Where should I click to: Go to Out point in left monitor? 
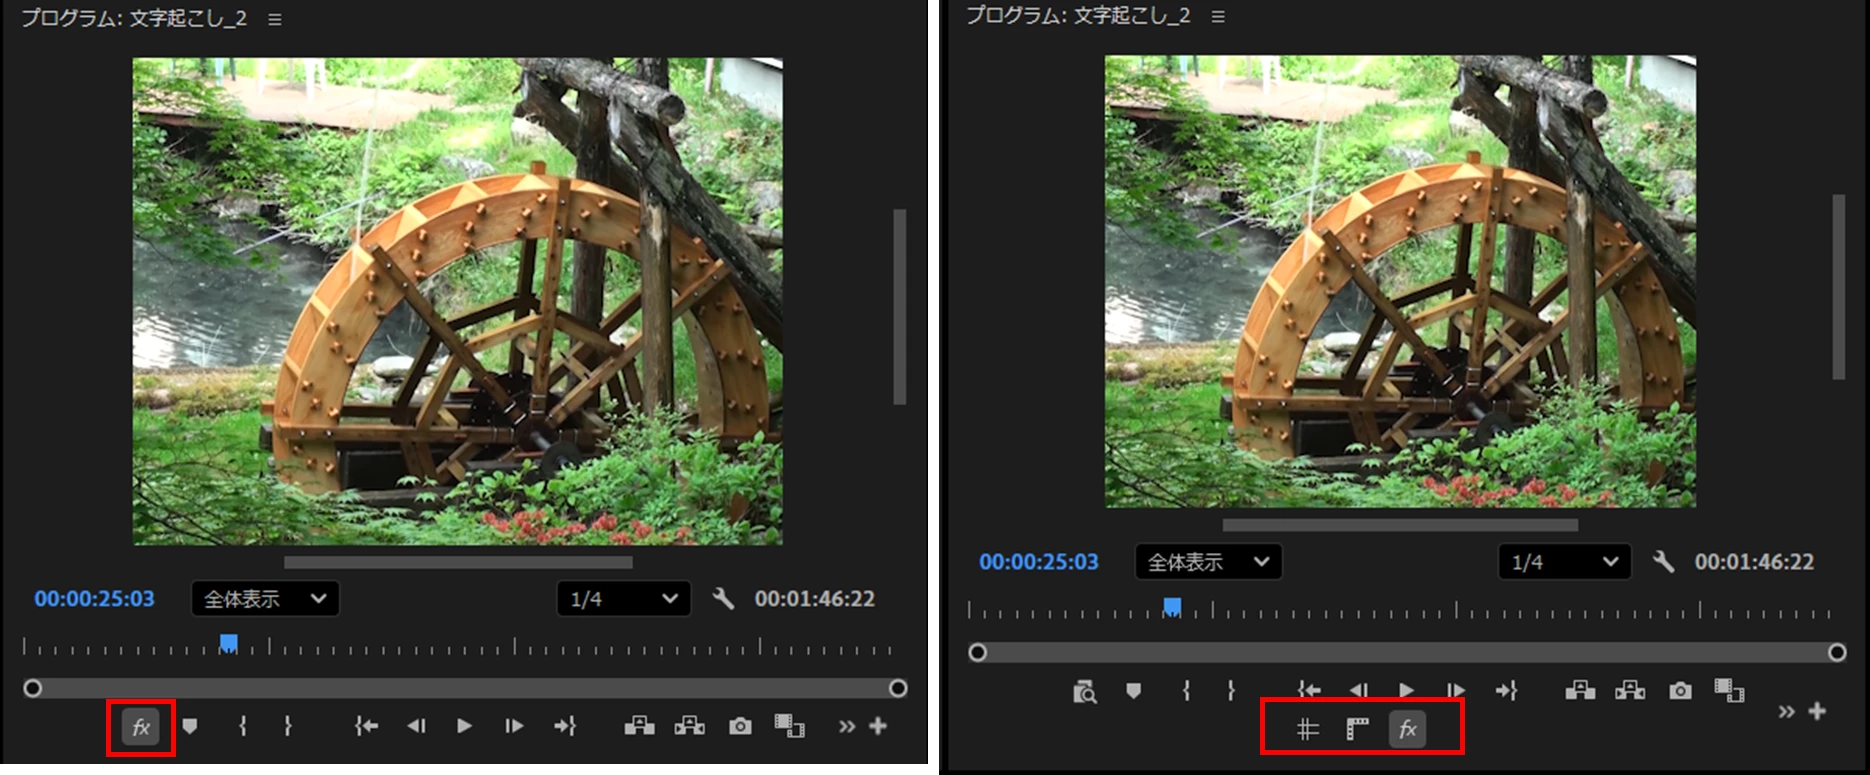(565, 726)
